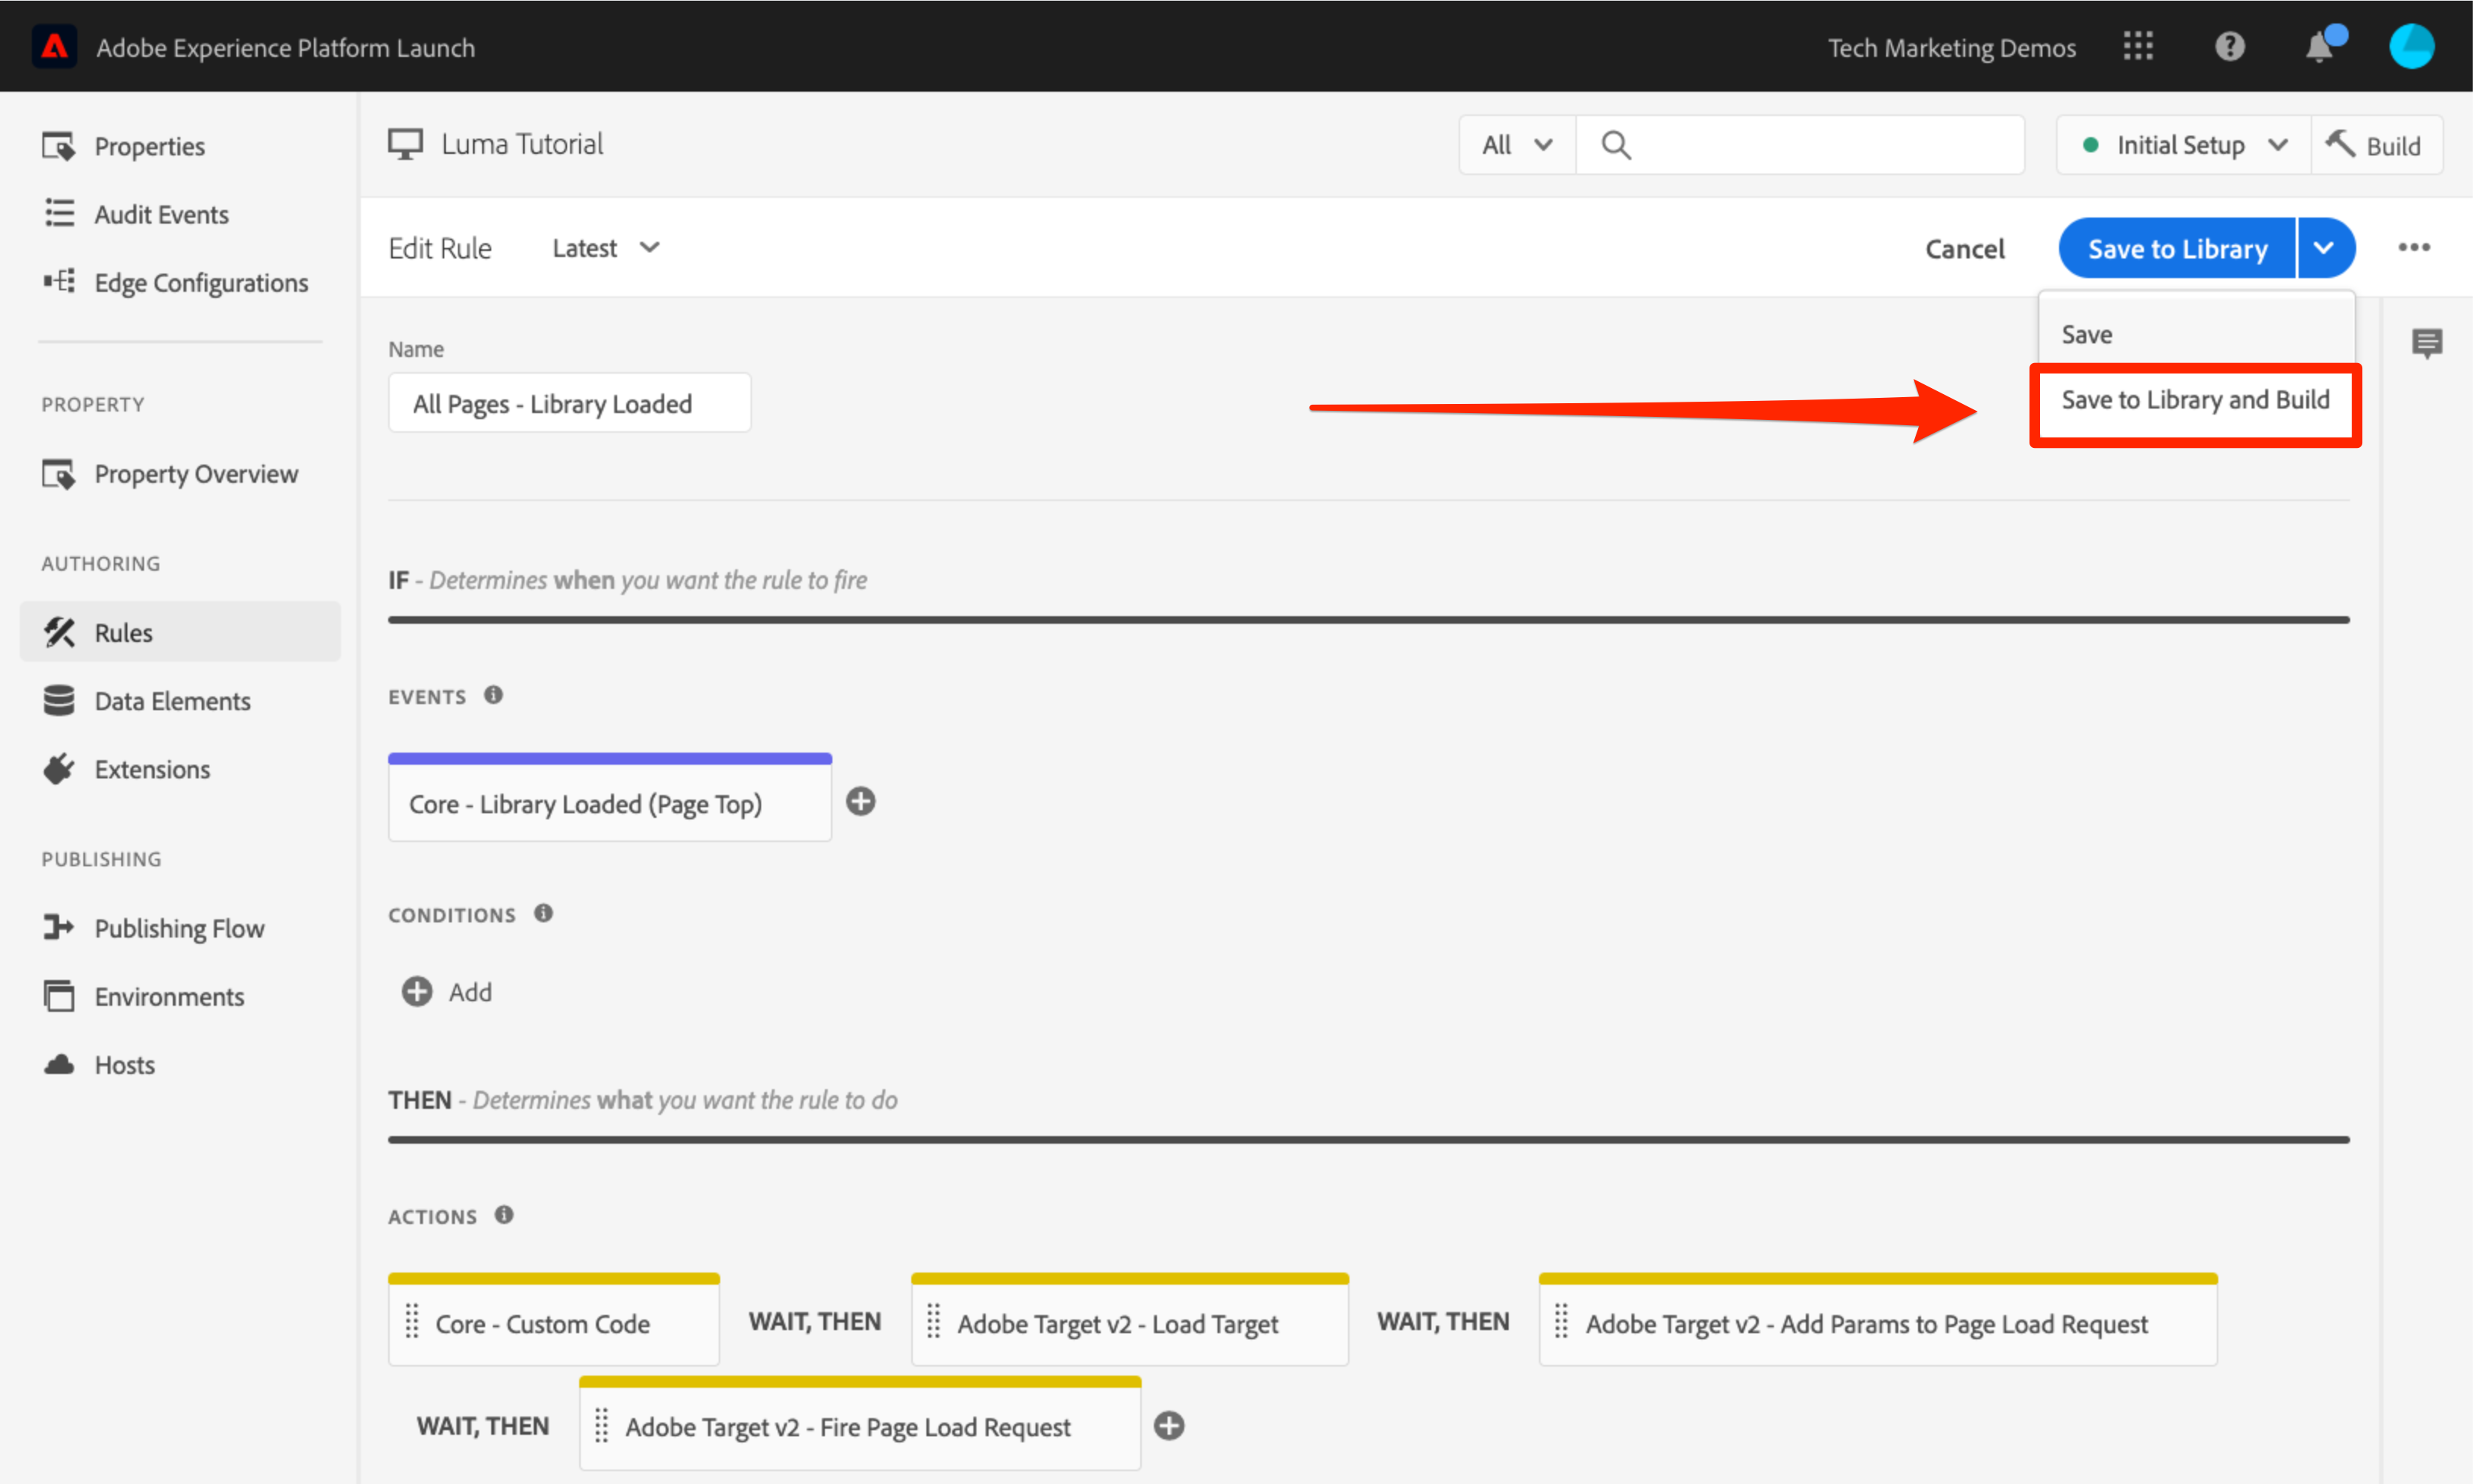Screen dimensions: 2473x1484
Task: Open notifications bell icon
Action: coord(2319,47)
